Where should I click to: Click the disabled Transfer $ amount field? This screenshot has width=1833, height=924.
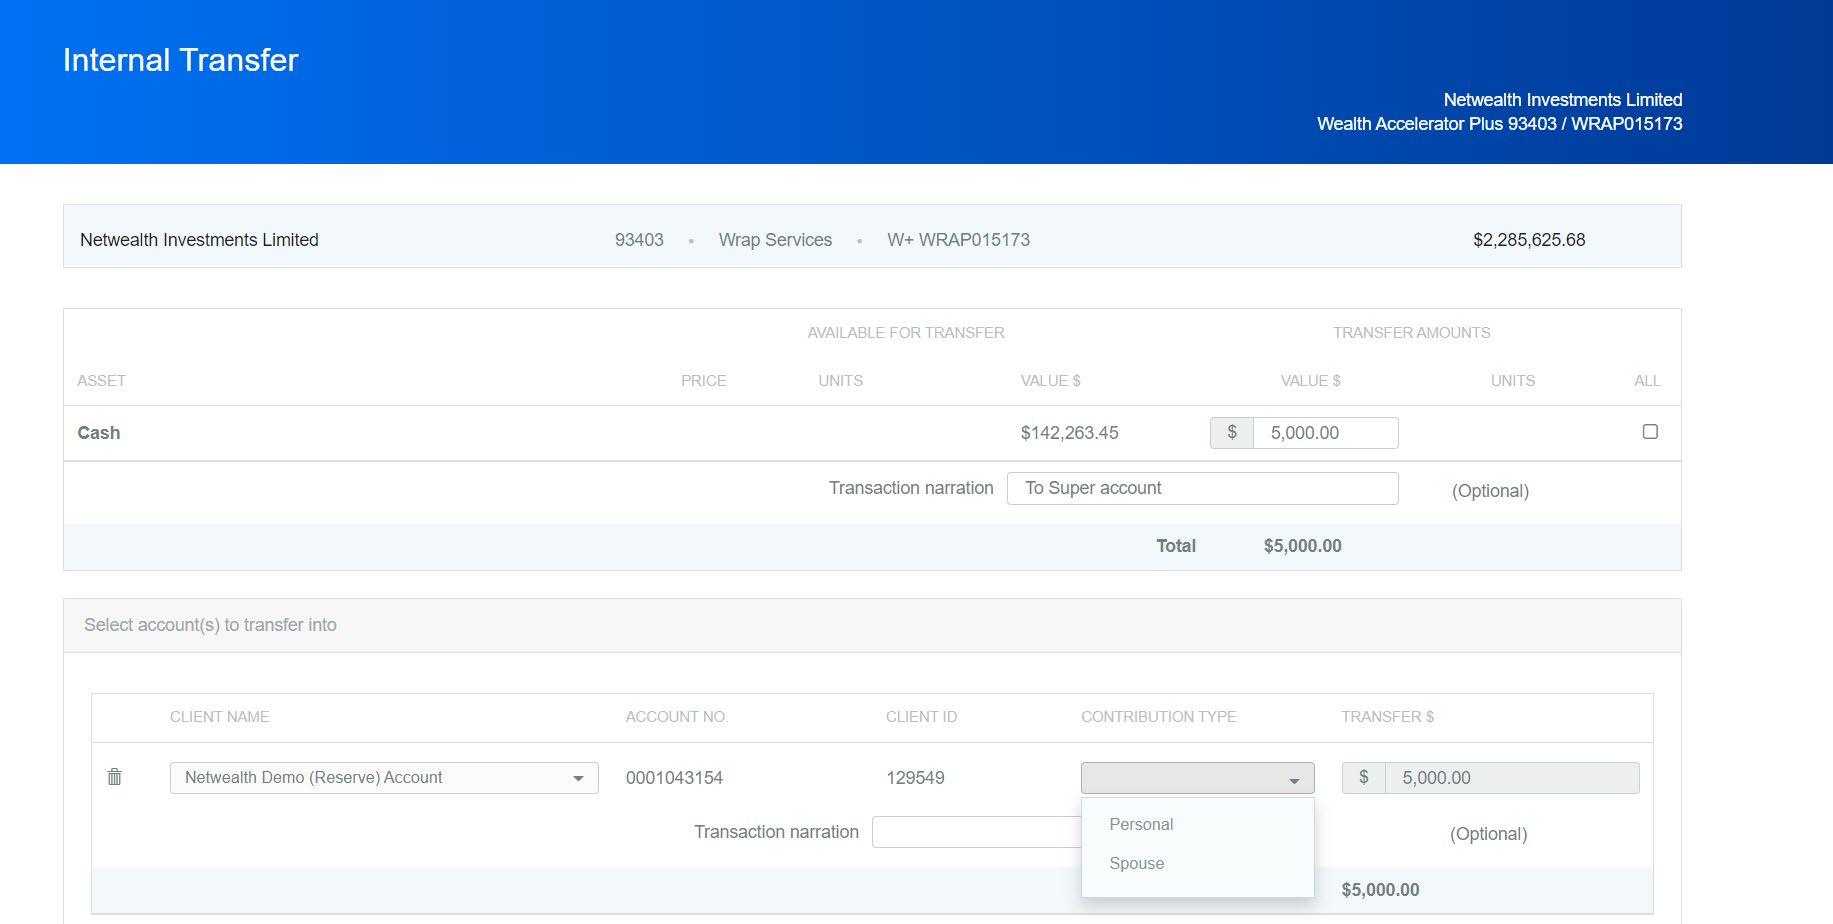point(1511,778)
